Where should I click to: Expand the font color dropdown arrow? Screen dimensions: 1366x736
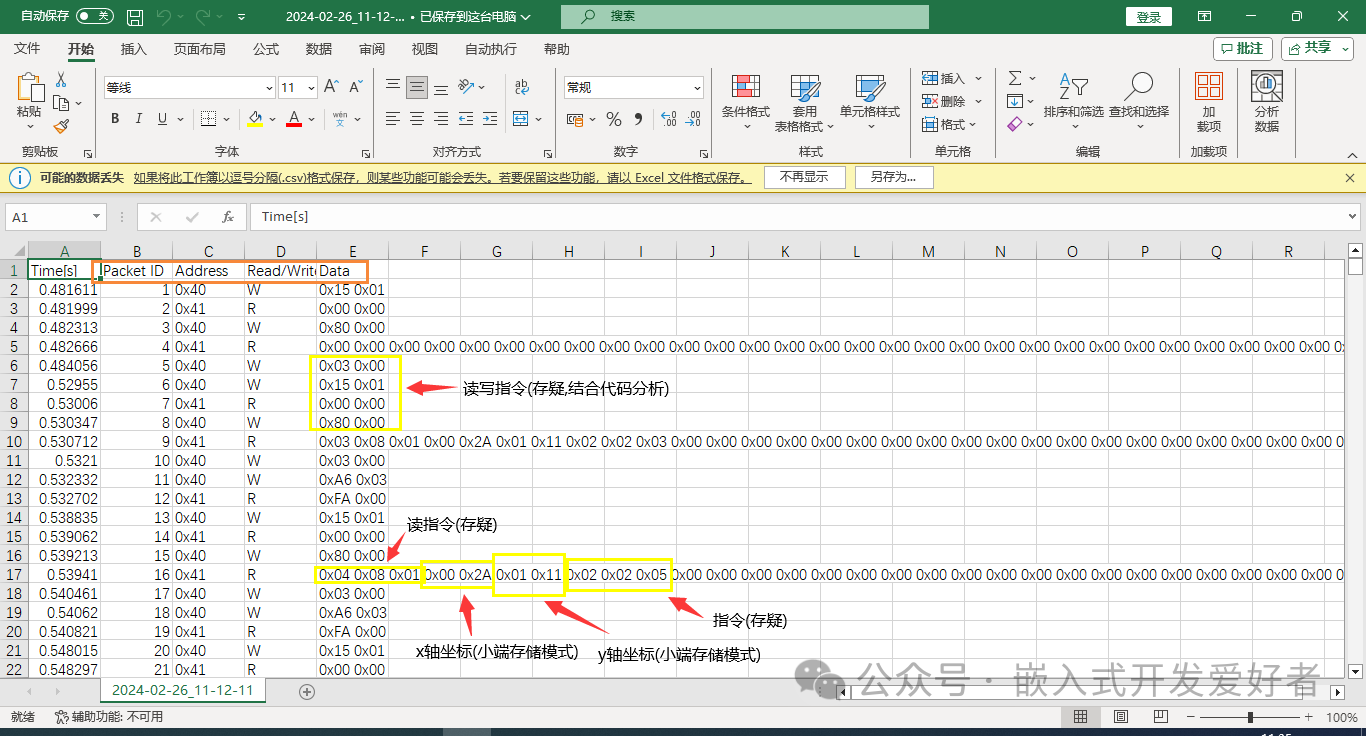(311, 119)
